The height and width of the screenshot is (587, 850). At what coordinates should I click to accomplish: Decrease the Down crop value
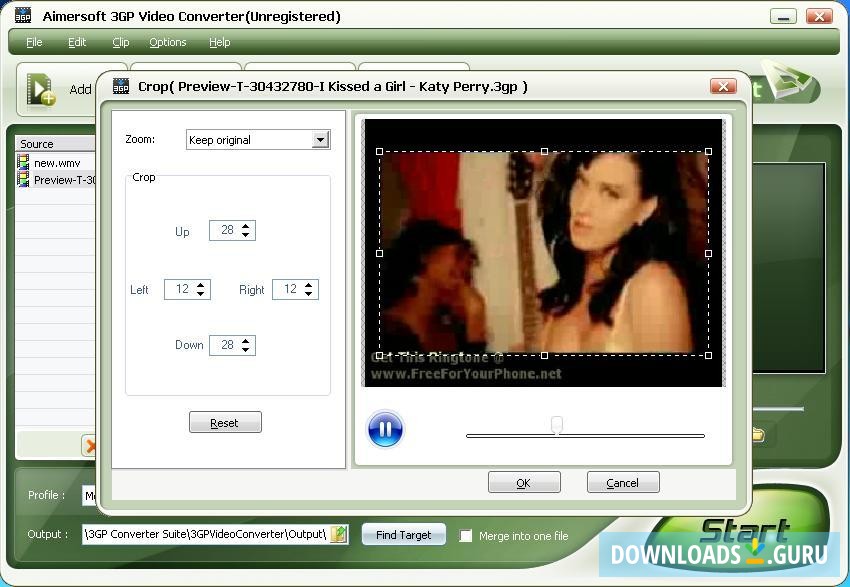coord(246,350)
